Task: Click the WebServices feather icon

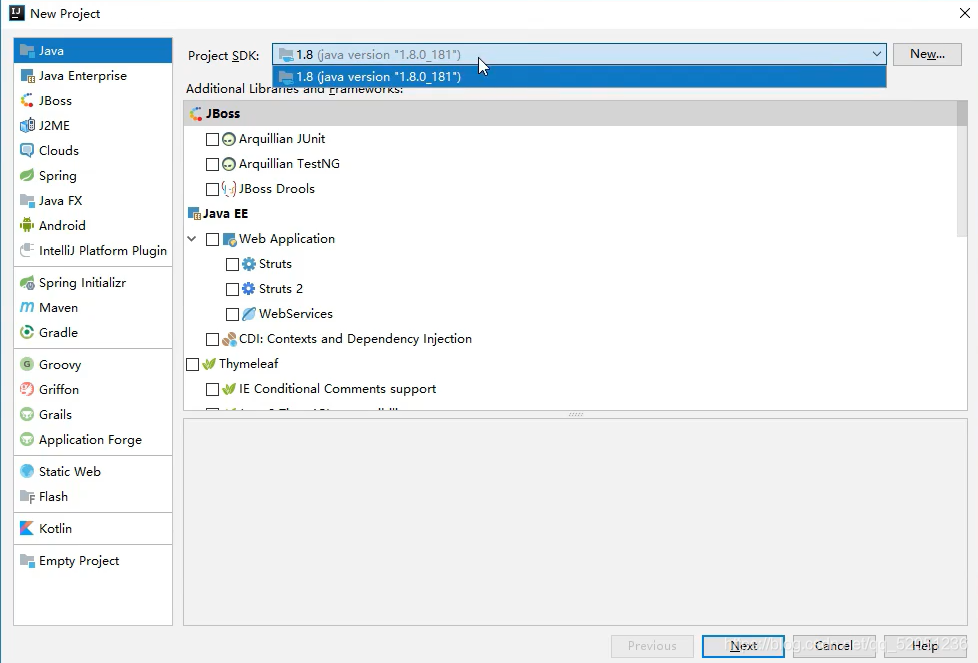Action: (x=249, y=314)
